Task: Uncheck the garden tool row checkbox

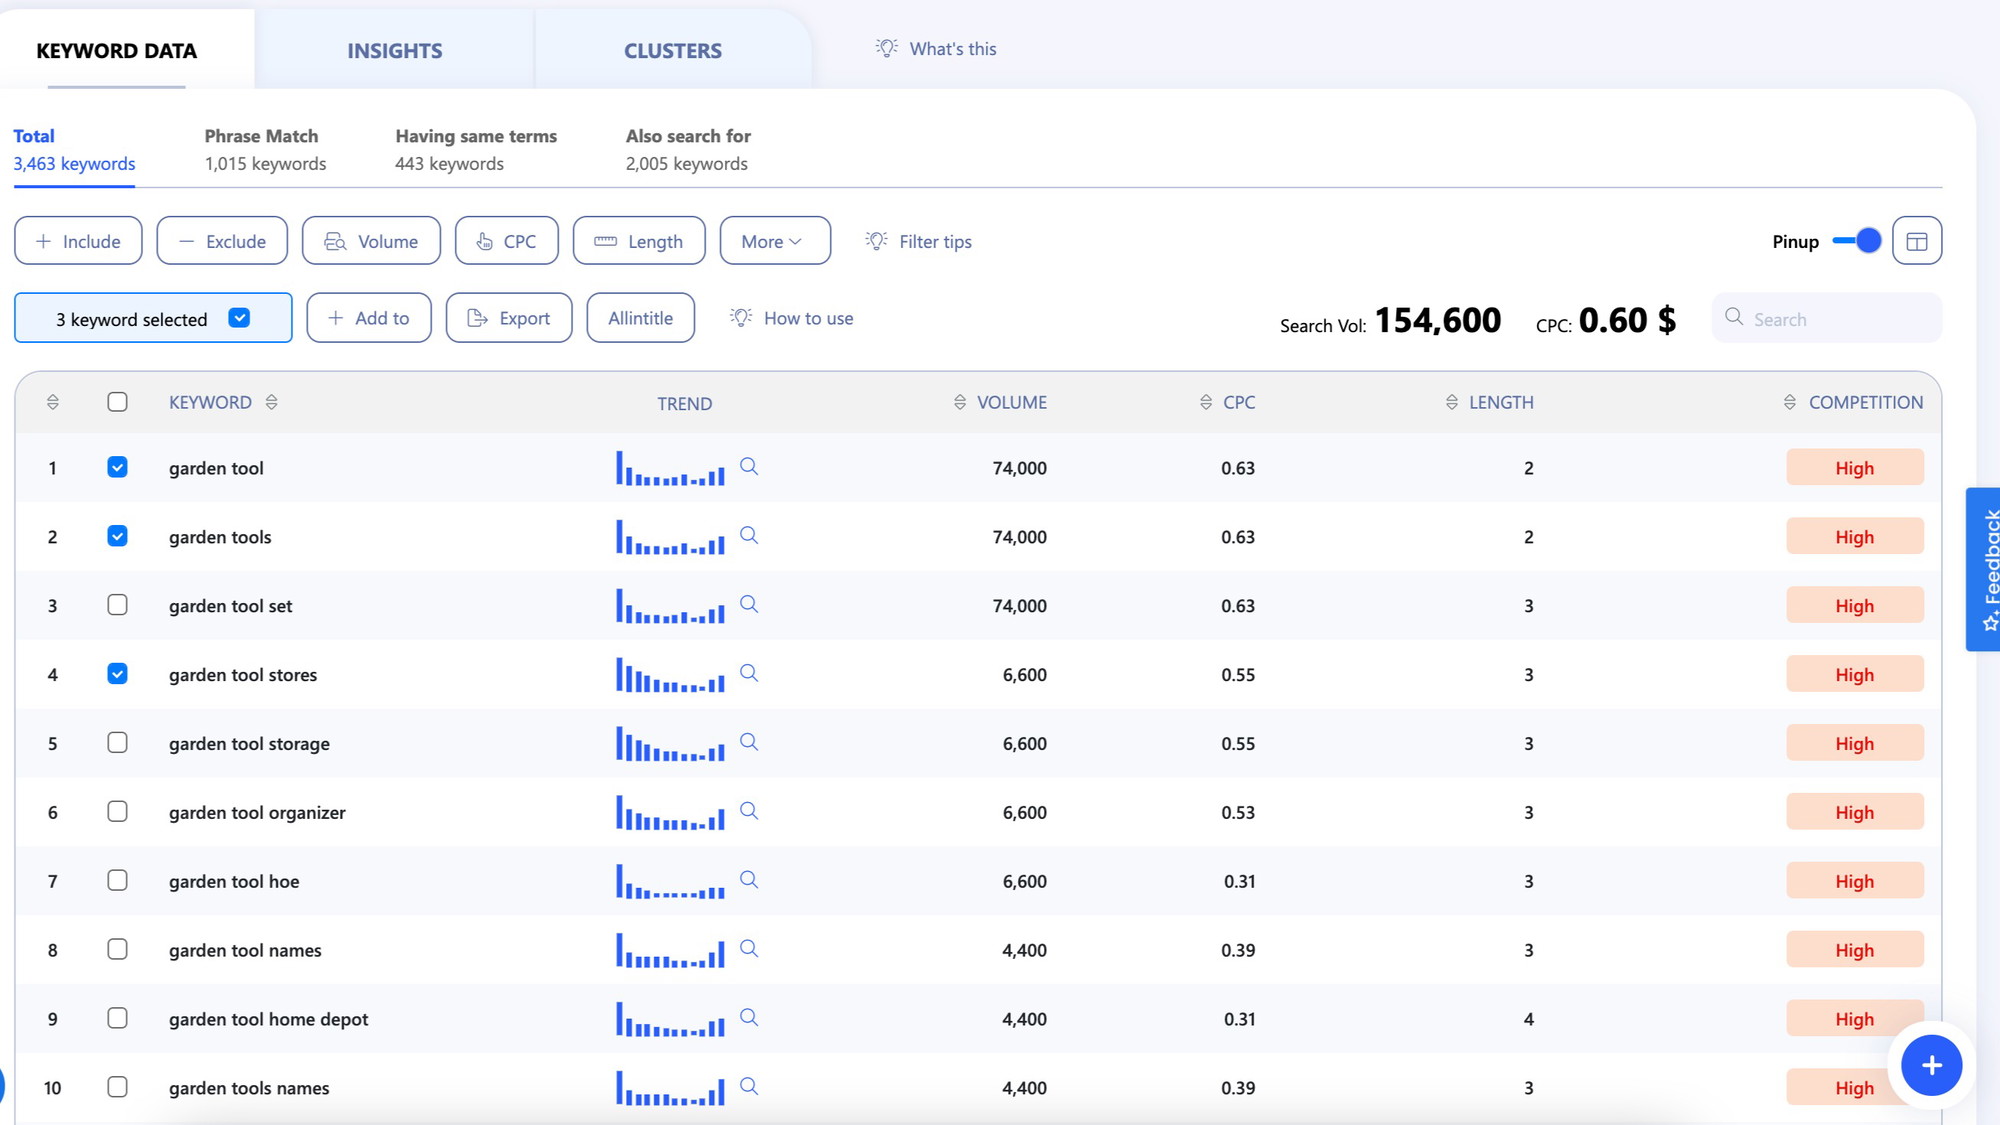Action: click(117, 467)
